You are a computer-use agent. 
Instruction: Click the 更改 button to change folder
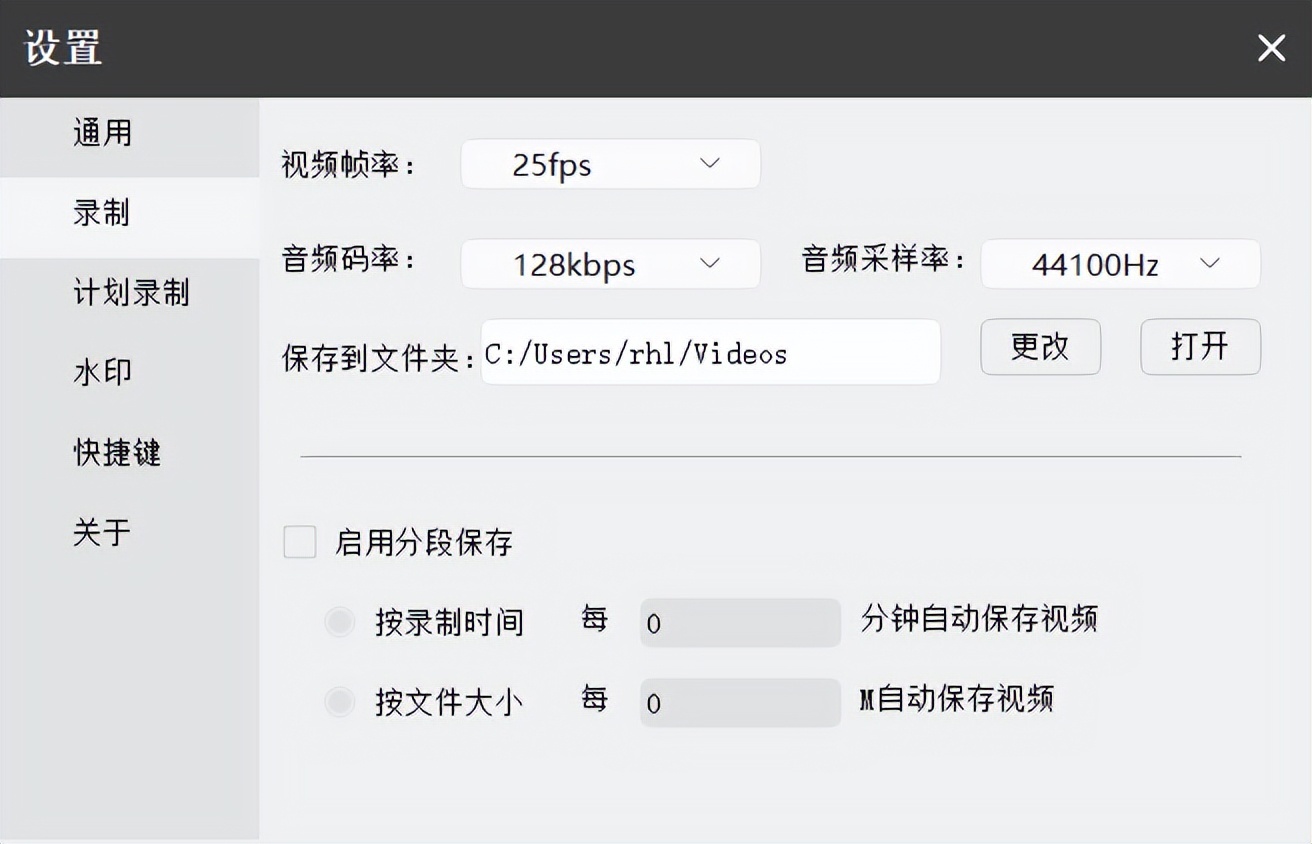click(1040, 347)
